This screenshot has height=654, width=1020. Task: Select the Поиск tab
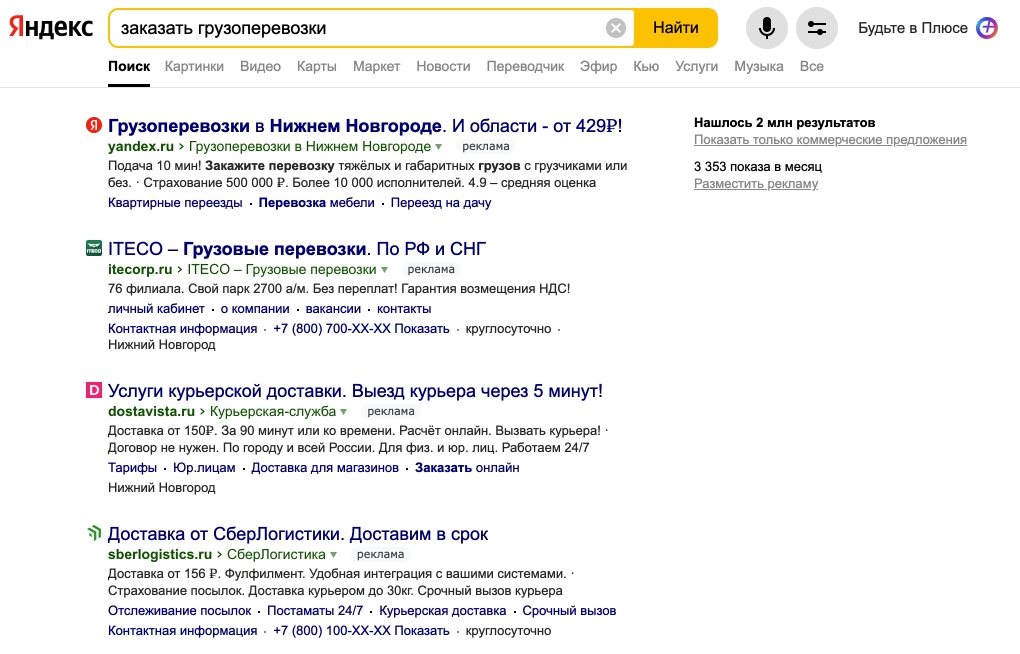(x=129, y=66)
